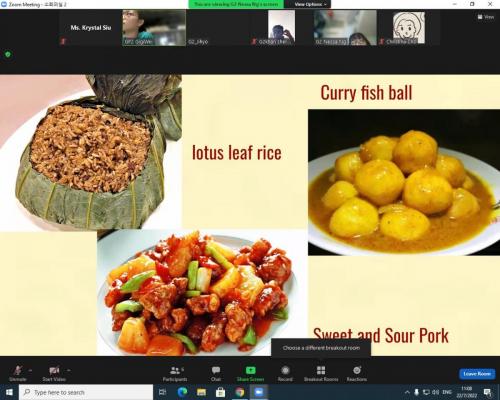Click the Type here to search box
This screenshot has width=500, height=400.
coord(86,392)
